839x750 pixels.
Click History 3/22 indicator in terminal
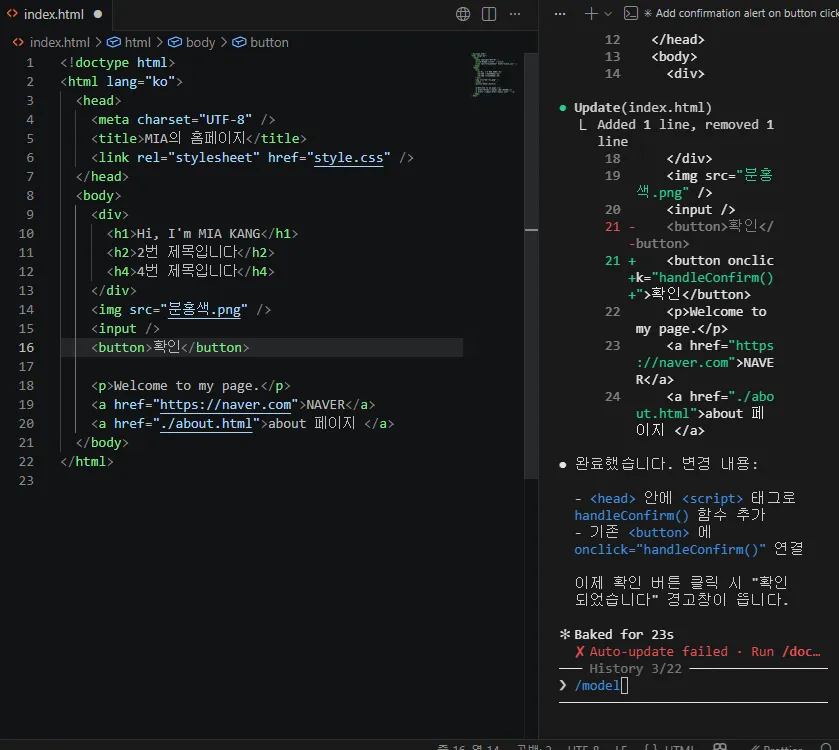click(635, 669)
